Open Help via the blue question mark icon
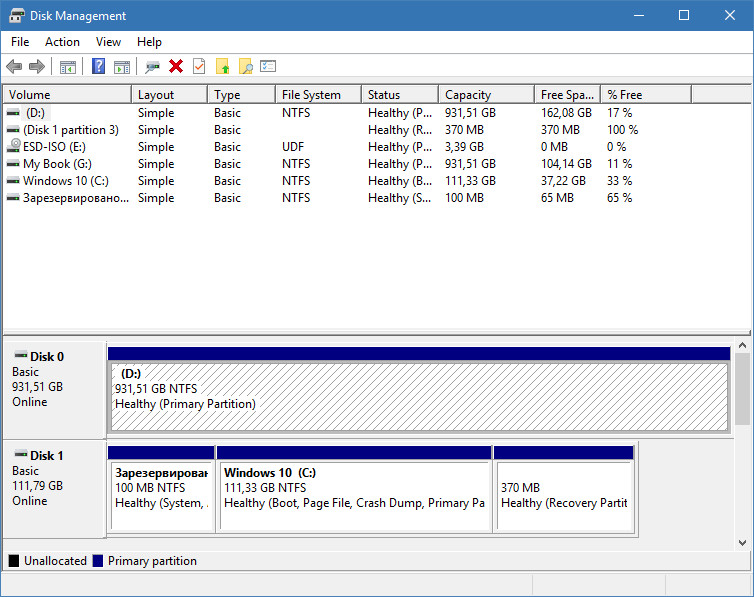The height and width of the screenshot is (597, 754). click(98, 67)
